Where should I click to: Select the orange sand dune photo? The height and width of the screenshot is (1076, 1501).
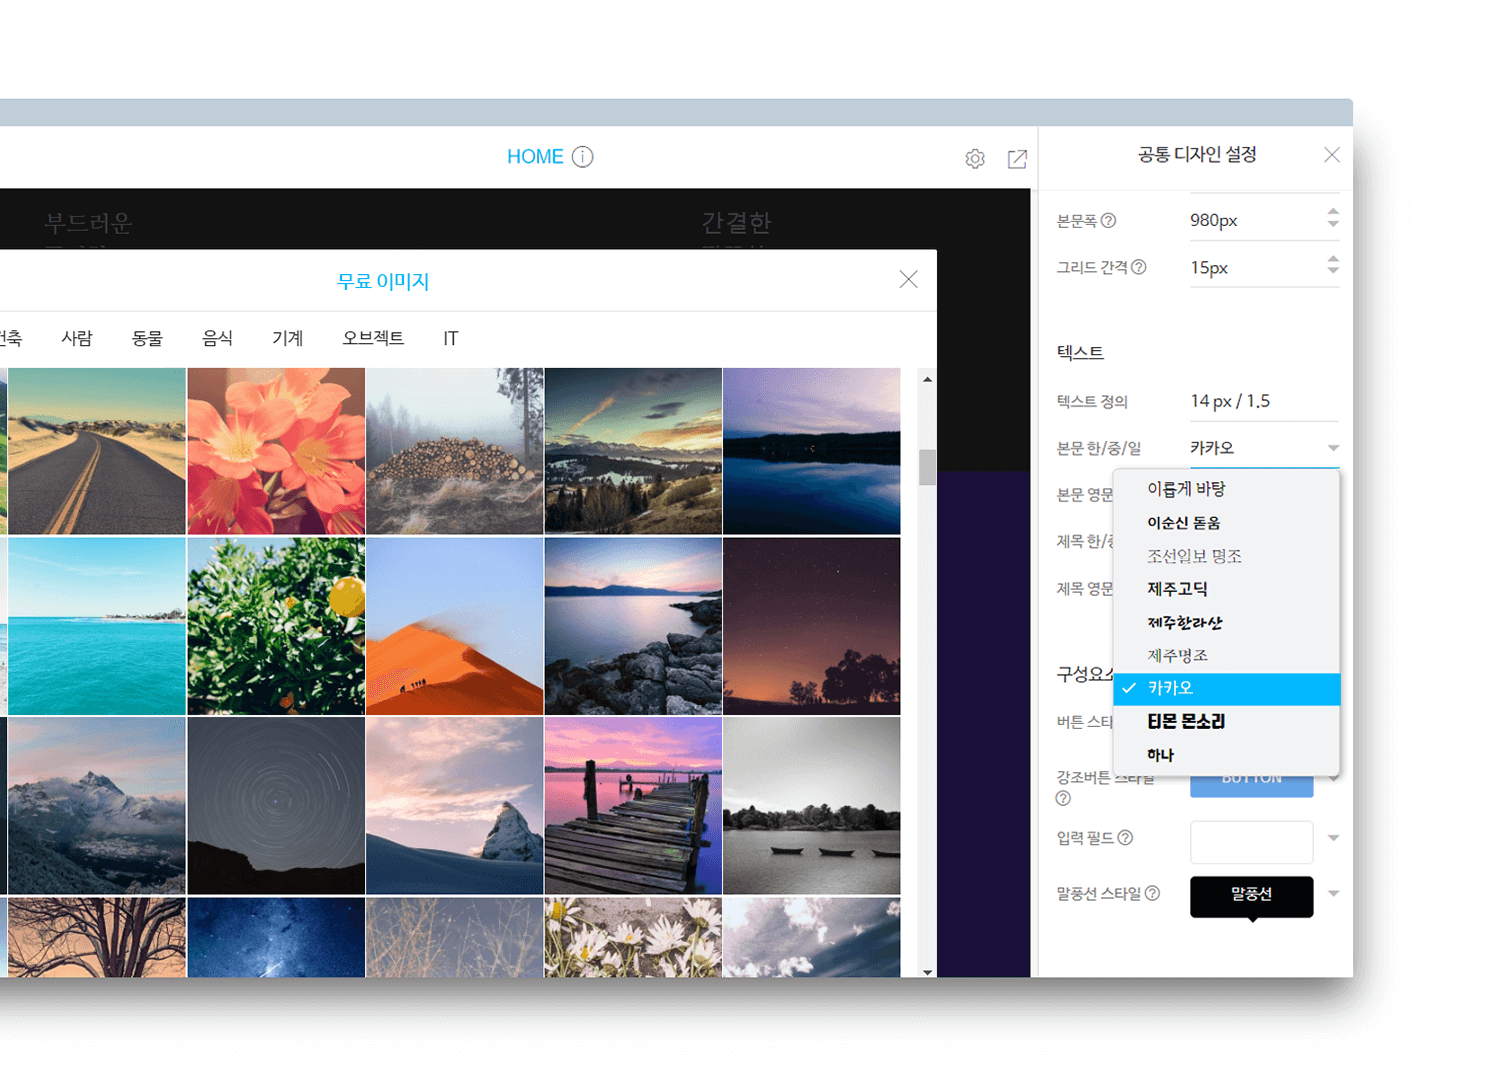[x=455, y=626]
